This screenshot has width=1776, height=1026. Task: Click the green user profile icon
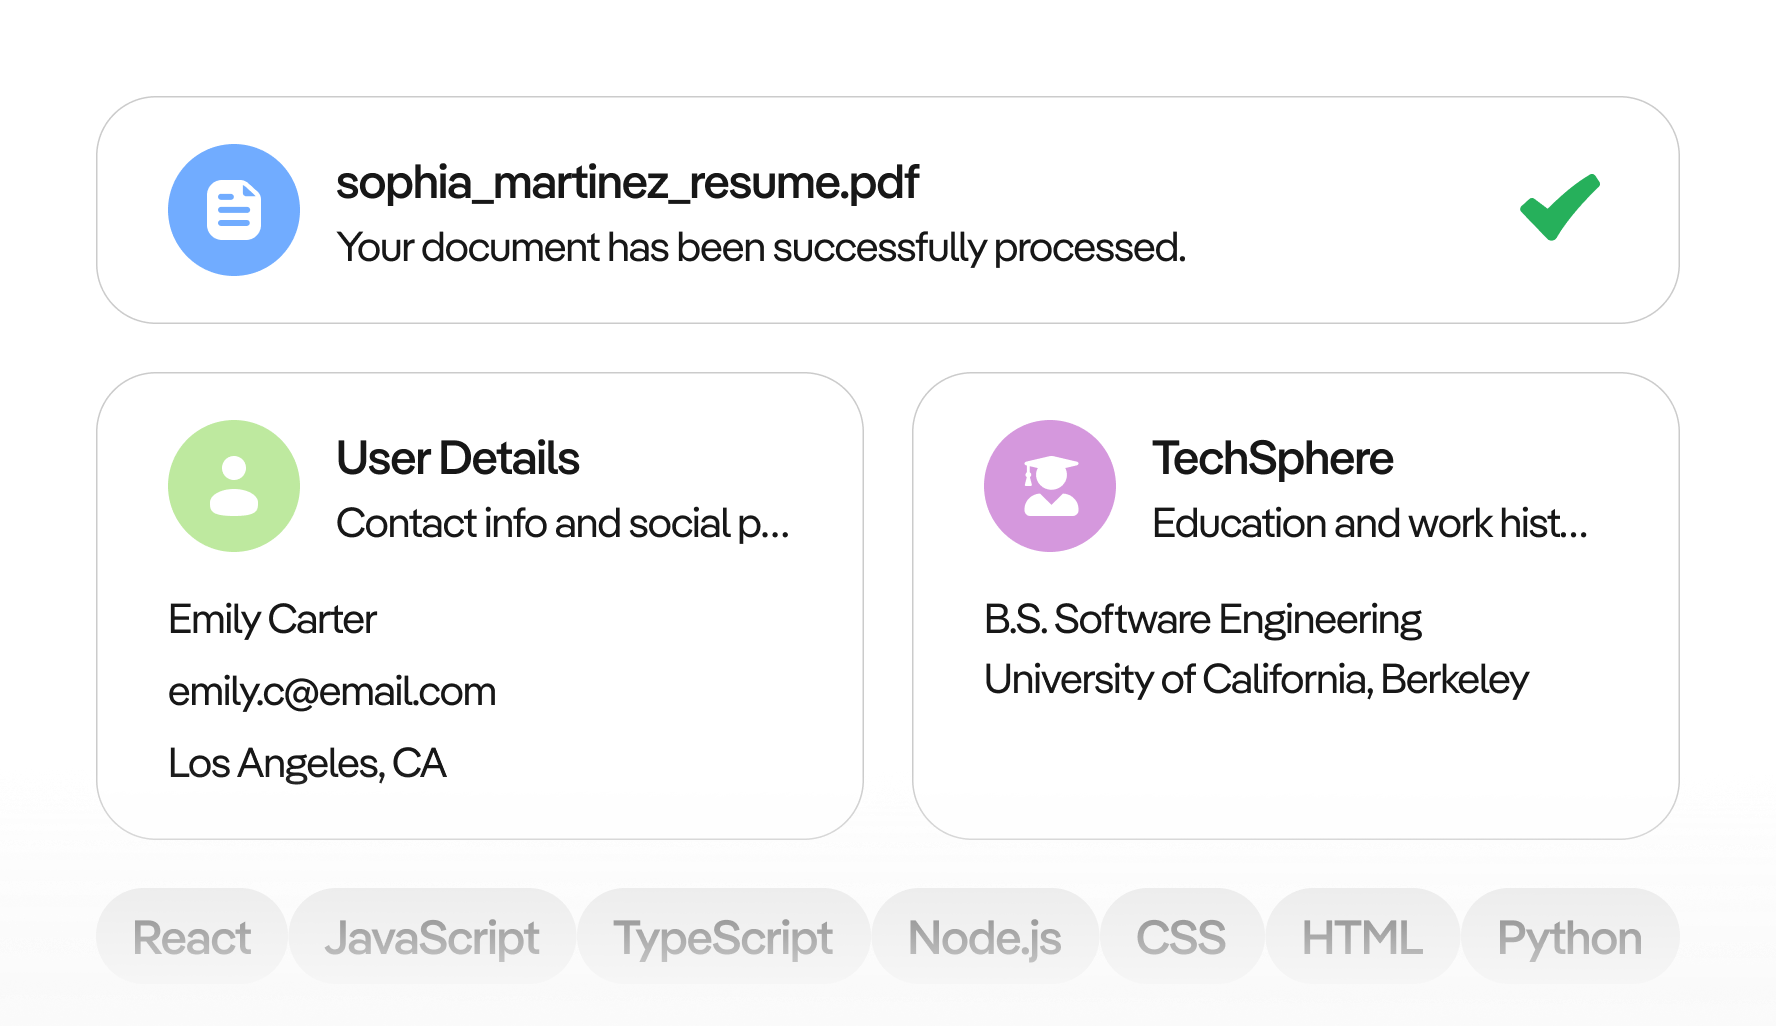pyautogui.click(x=234, y=486)
